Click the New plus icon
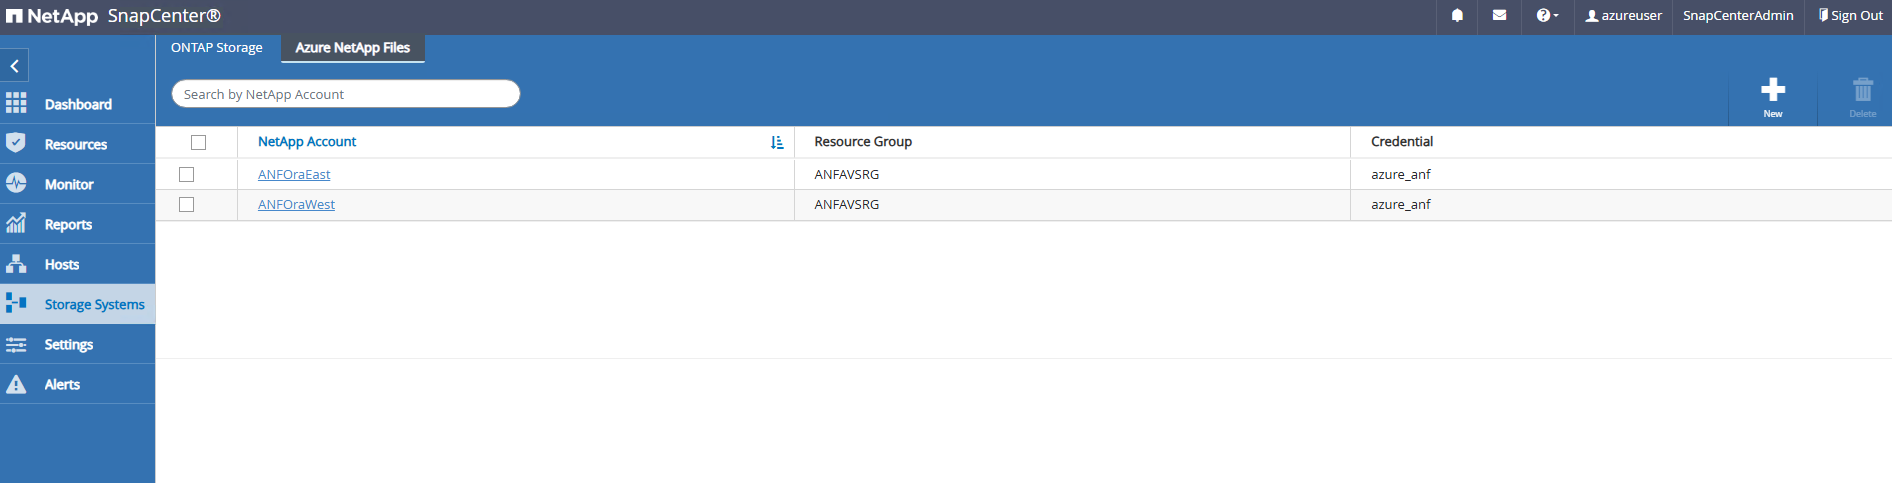Screen dimensions: 1892x483 click(1773, 90)
